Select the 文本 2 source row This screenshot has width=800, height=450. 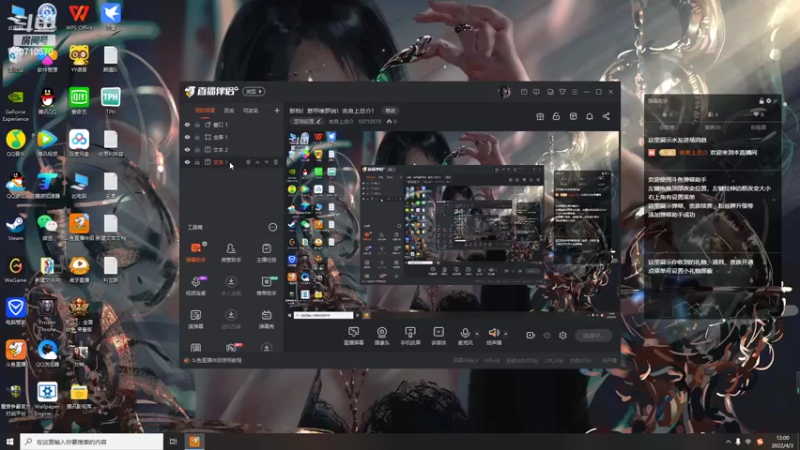click(x=232, y=149)
